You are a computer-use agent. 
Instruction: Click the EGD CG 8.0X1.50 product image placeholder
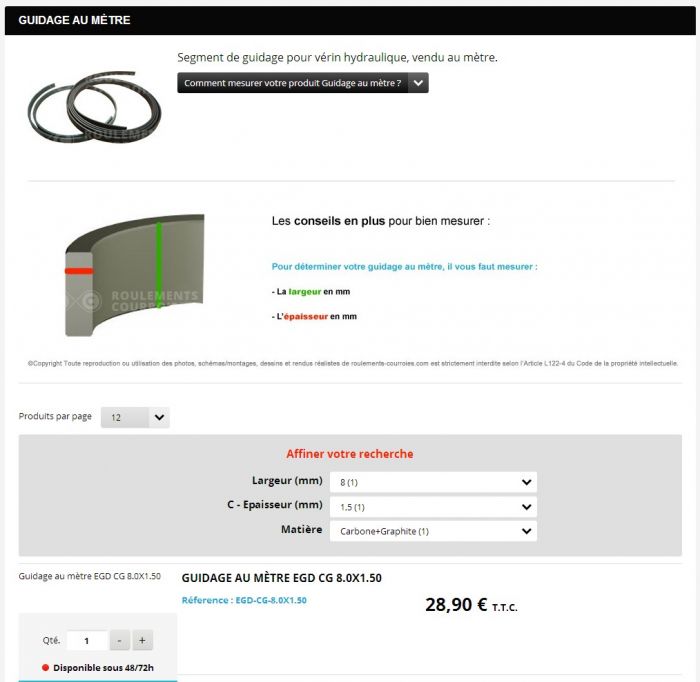pos(90,576)
